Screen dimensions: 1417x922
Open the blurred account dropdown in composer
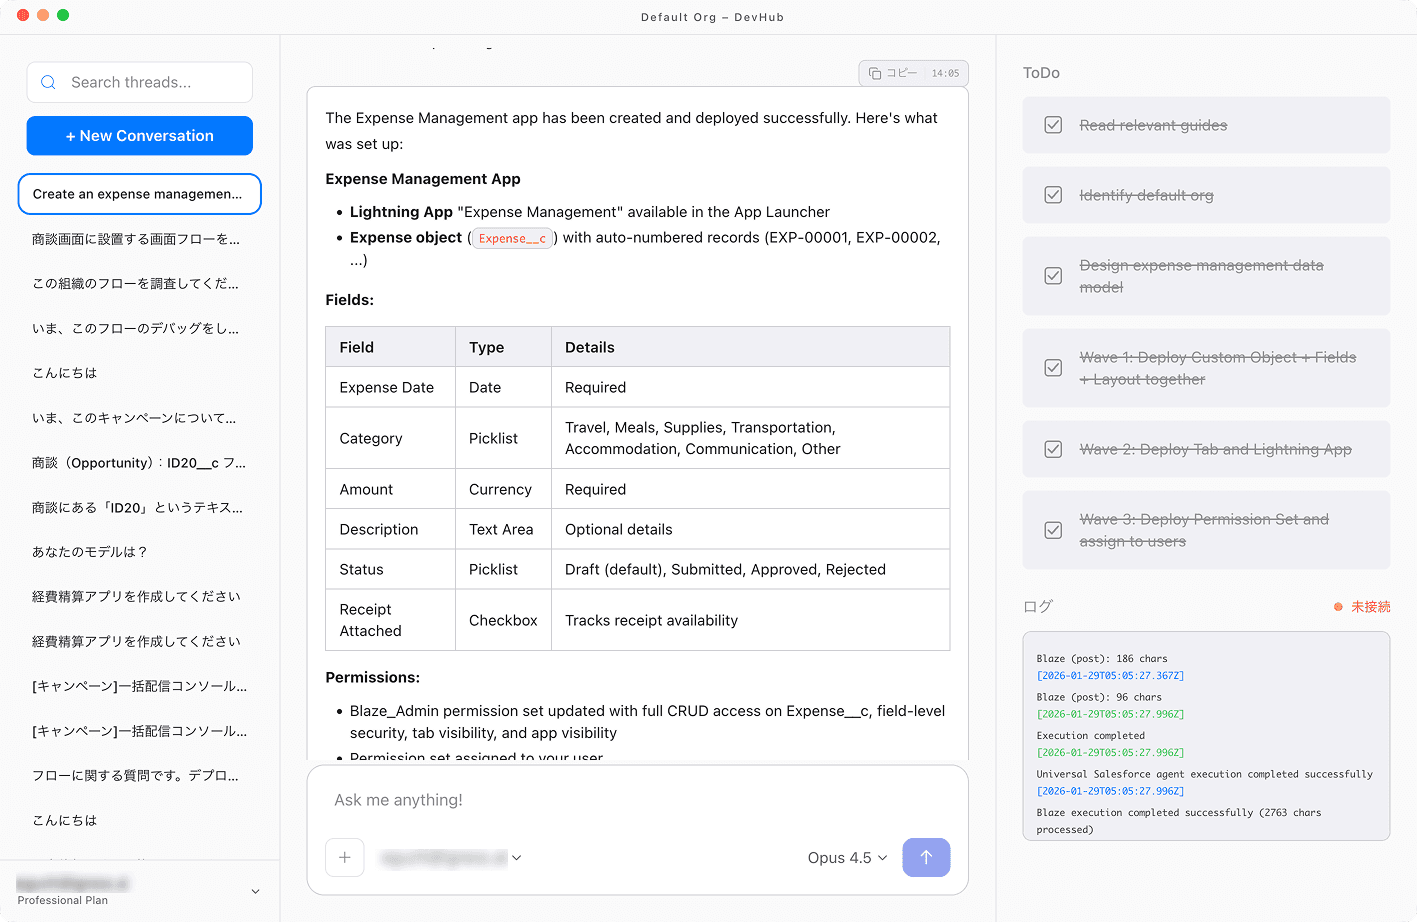point(450,857)
